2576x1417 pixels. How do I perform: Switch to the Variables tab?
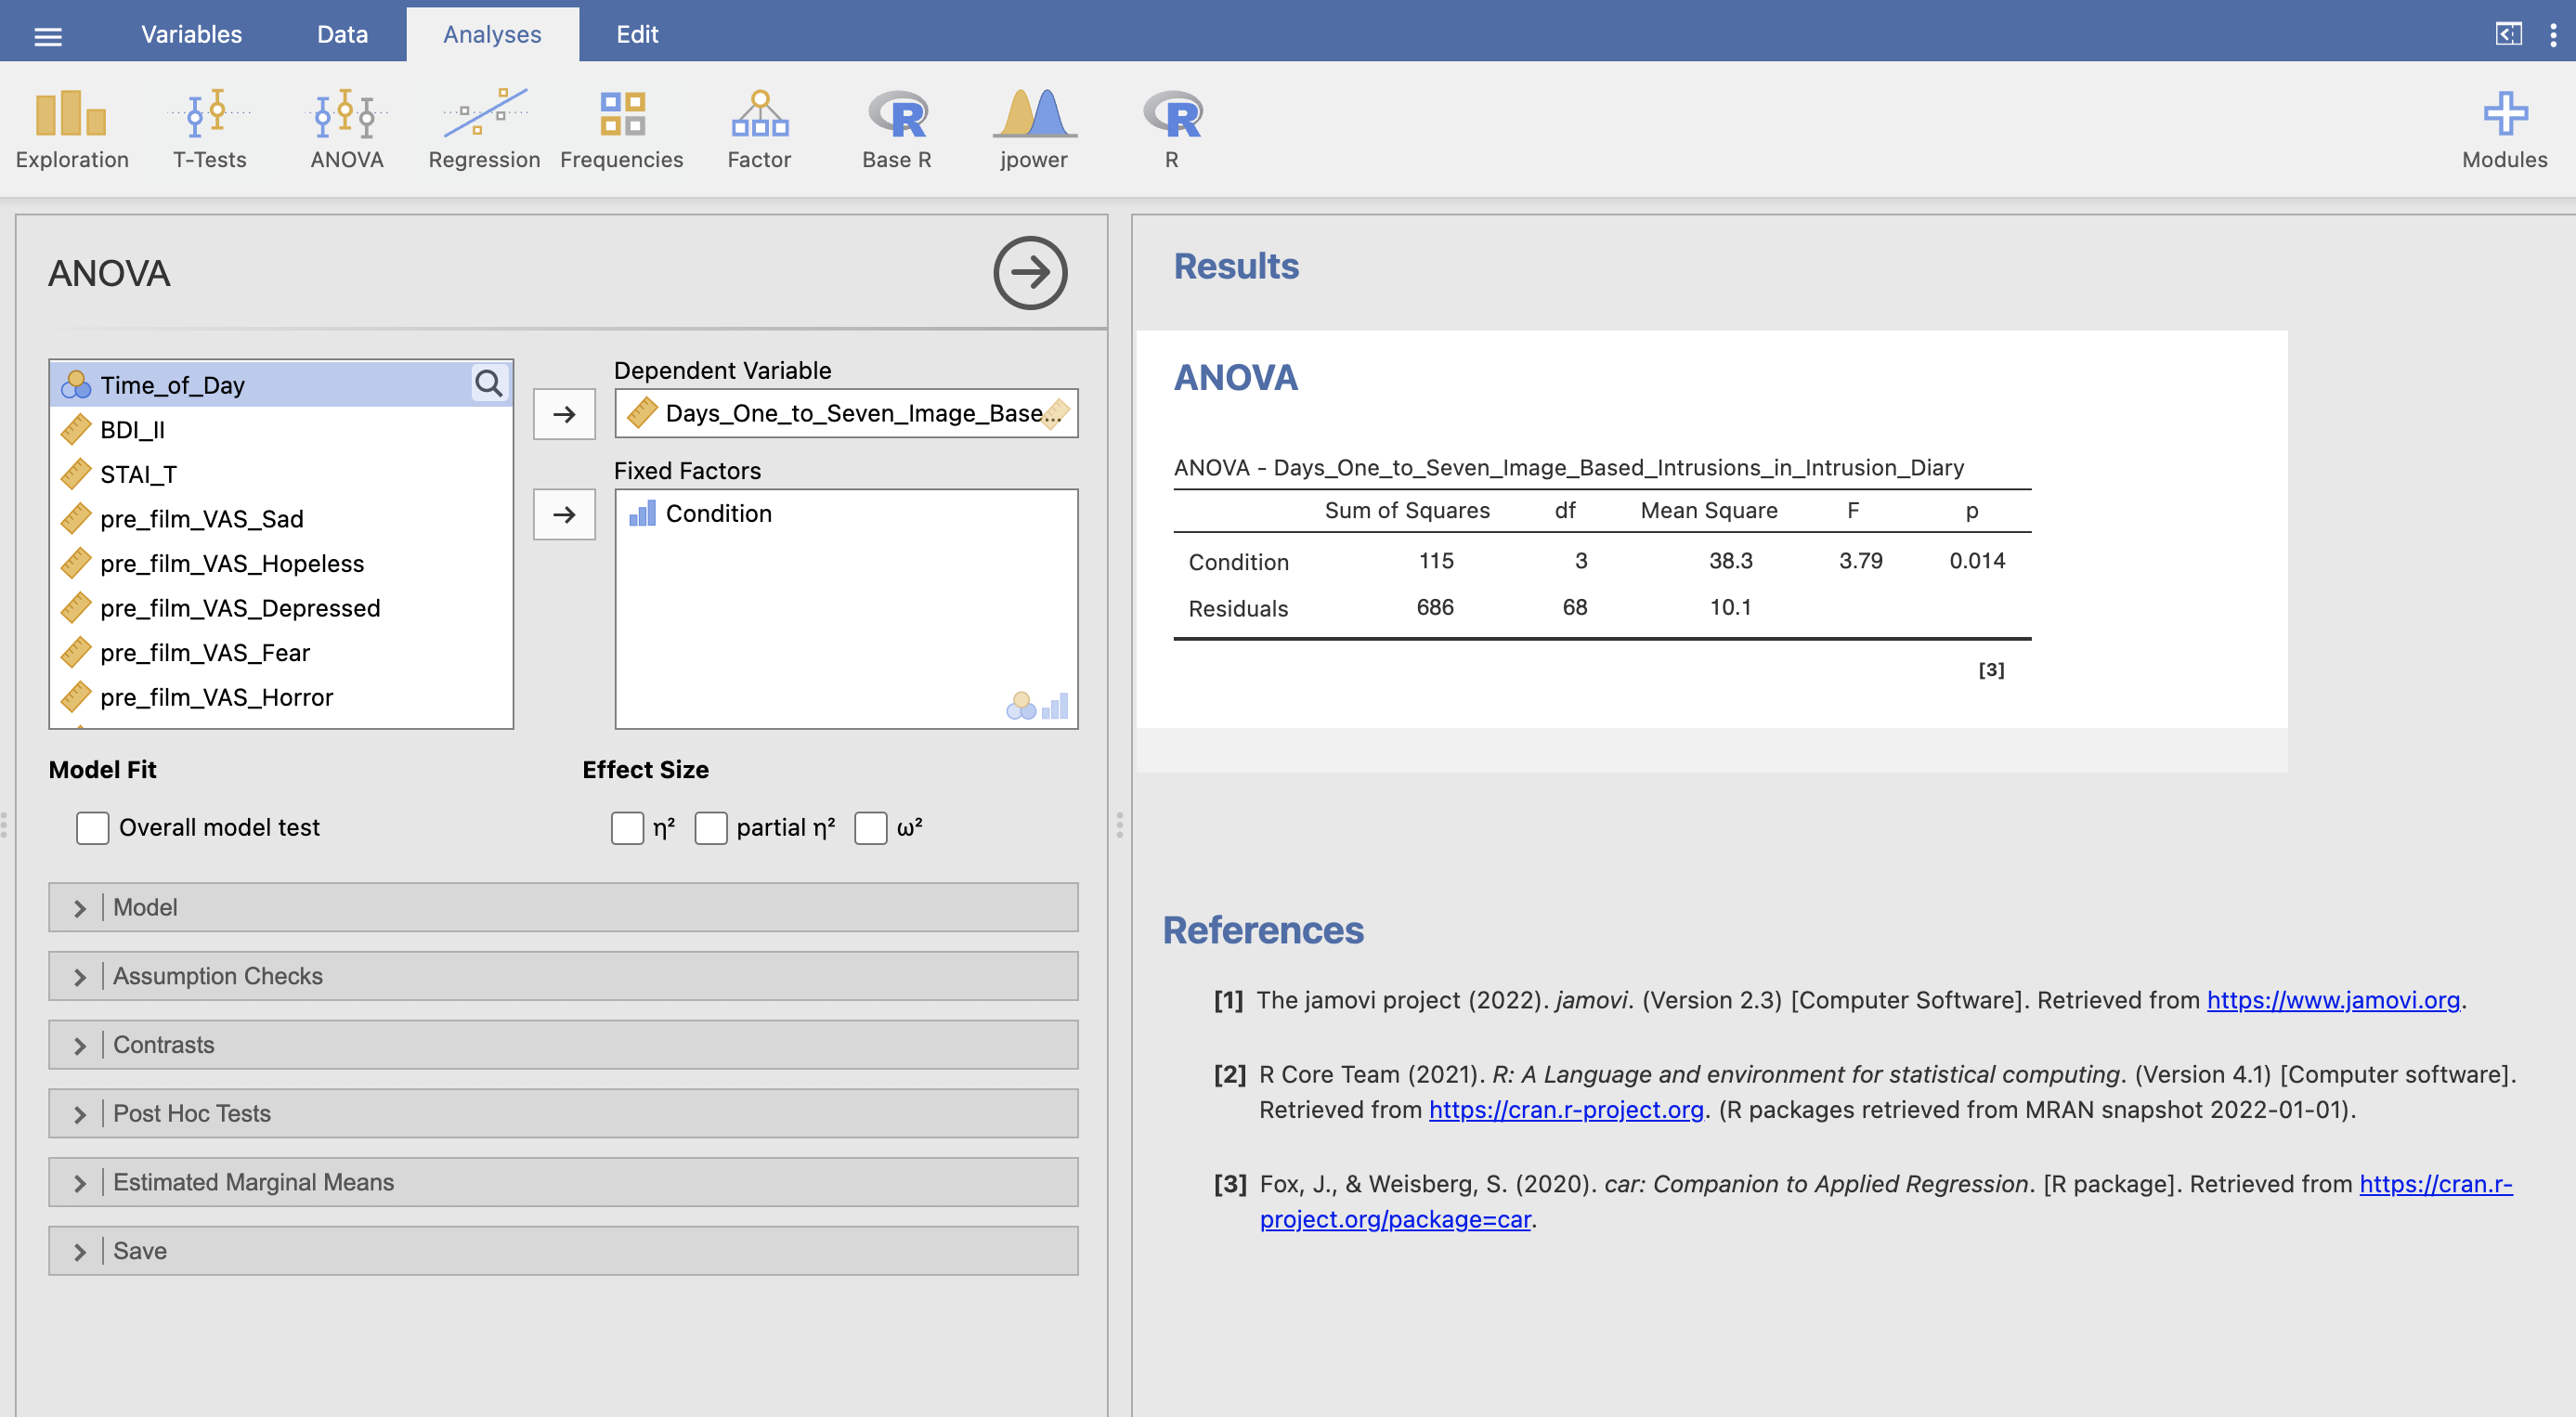[191, 34]
